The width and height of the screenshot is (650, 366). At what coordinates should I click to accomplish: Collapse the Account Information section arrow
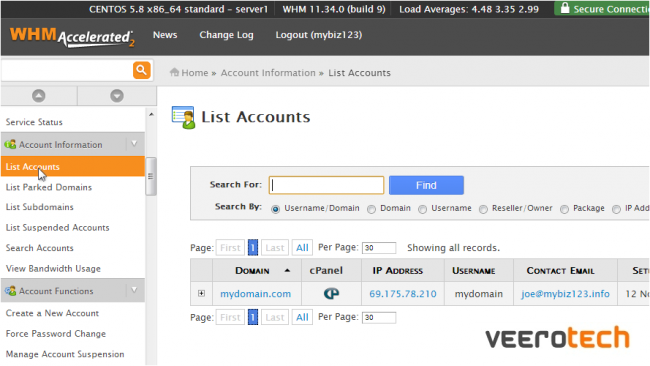point(134,144)
